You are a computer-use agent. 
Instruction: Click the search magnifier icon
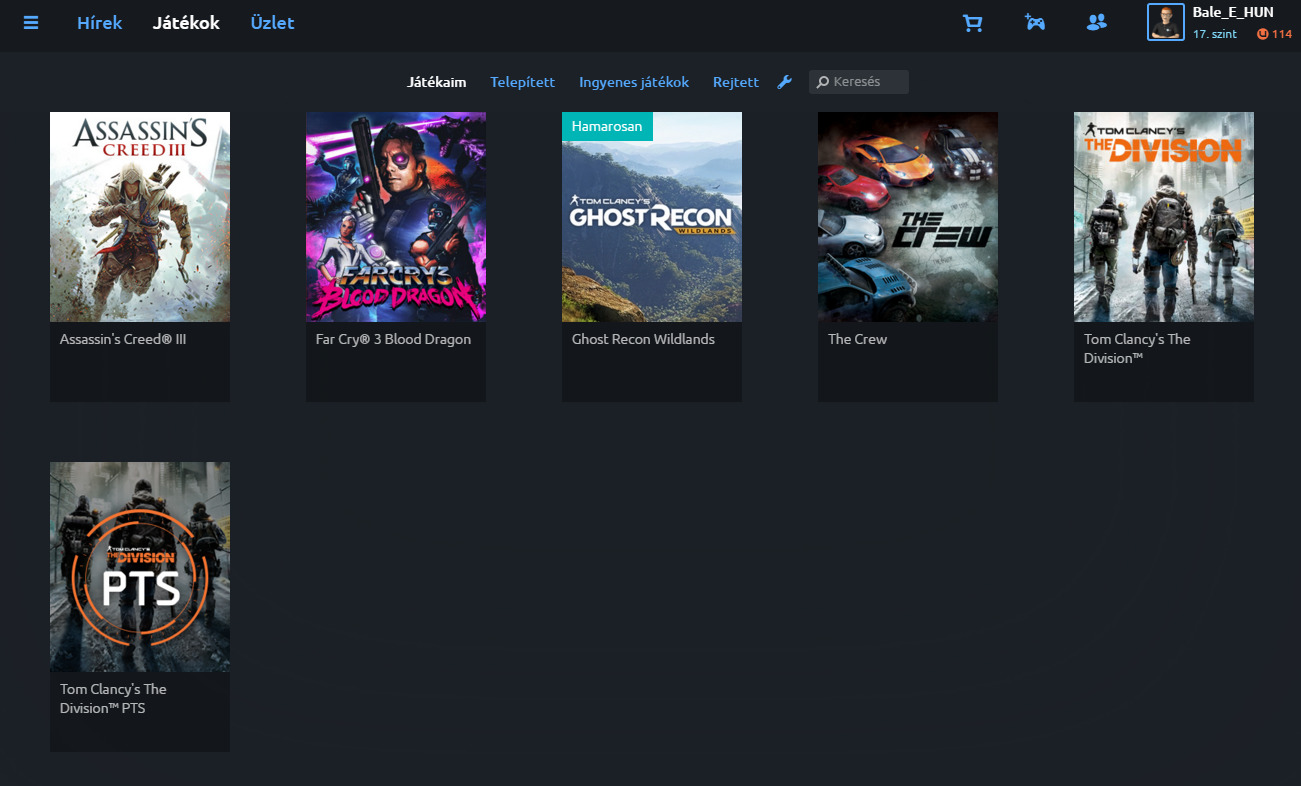click(x=823, y=82)
